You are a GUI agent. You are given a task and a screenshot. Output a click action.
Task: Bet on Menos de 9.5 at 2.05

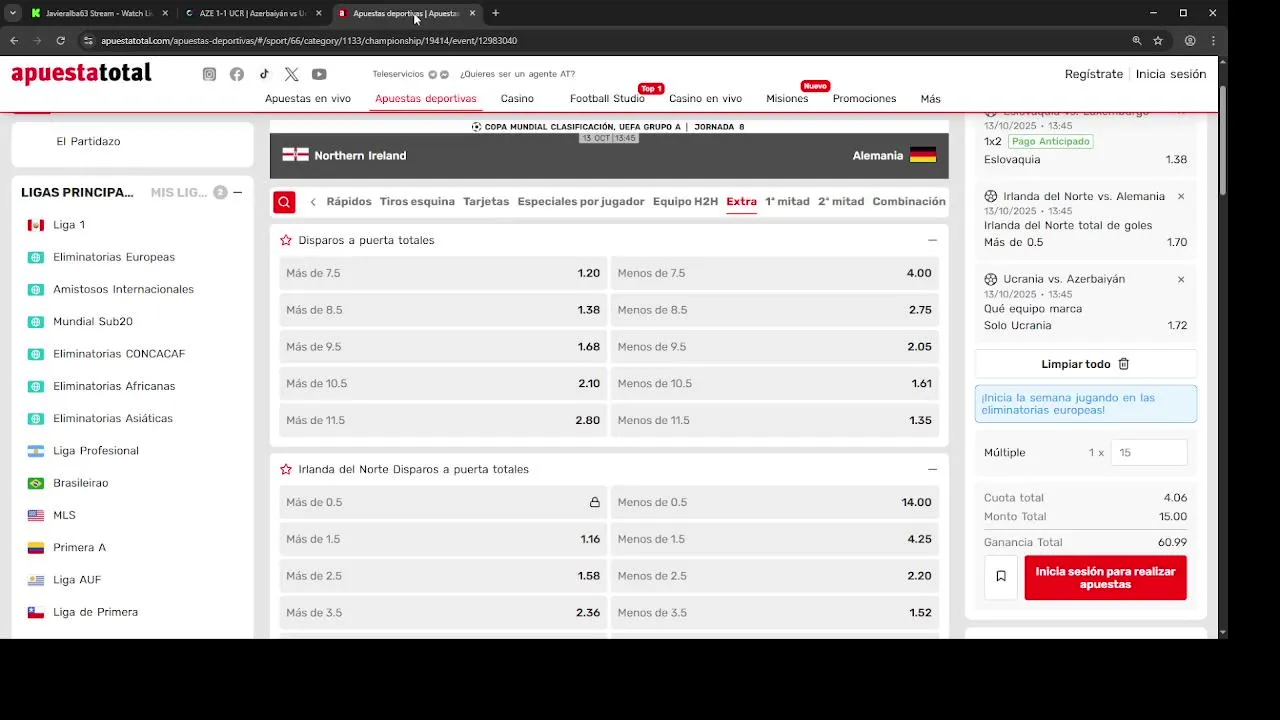click(x=775, y=347)
